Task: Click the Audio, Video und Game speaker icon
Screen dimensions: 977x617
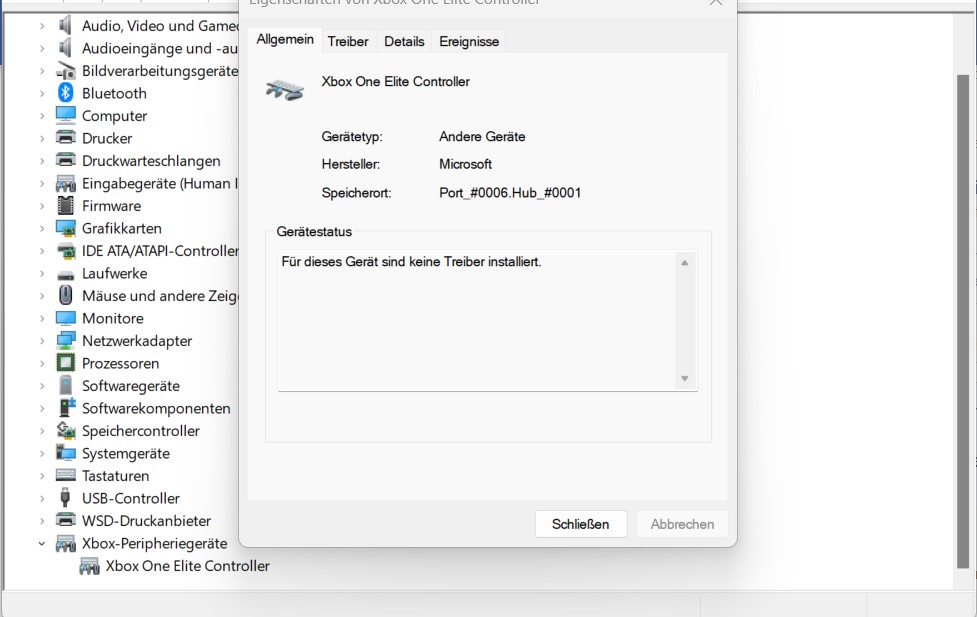Action: click(65, 26)
